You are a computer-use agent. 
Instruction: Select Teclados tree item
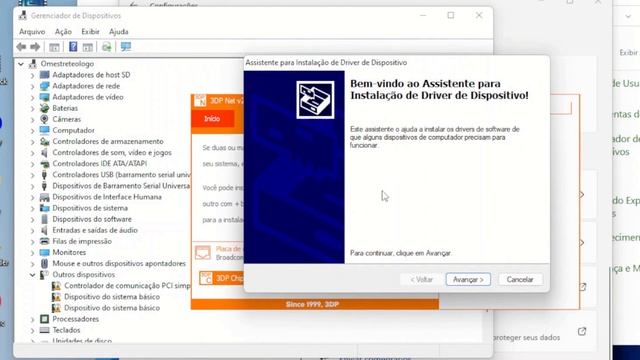[x=66, y=330]
